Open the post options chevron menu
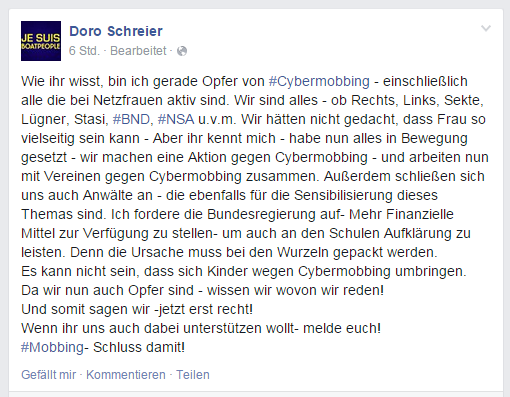 click(486, 29)
